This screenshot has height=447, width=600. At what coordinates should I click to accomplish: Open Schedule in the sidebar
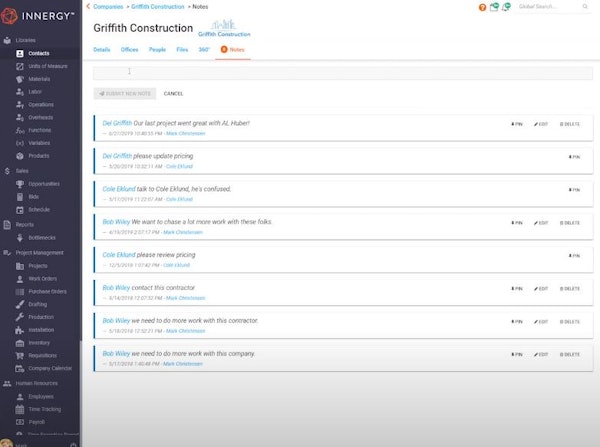coord(39,210)
